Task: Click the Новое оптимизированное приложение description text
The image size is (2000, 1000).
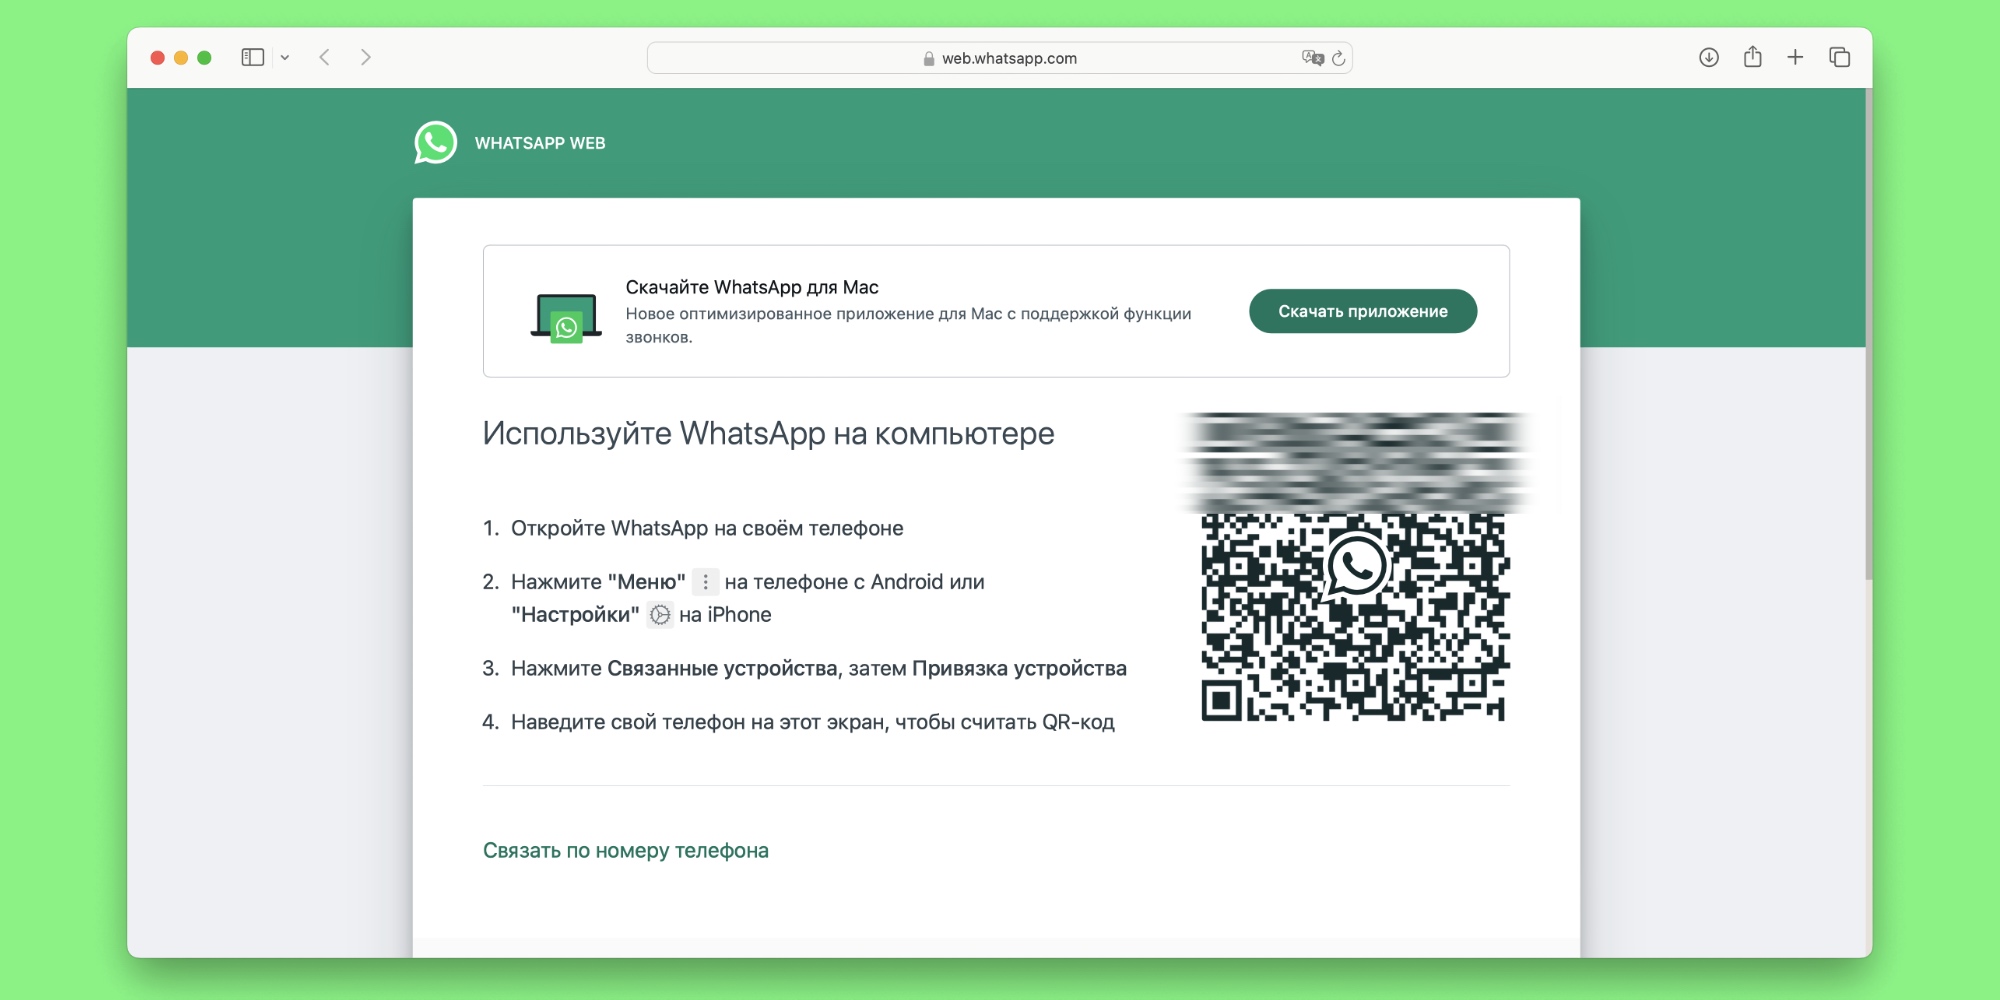Action: [x=908, y=325]
